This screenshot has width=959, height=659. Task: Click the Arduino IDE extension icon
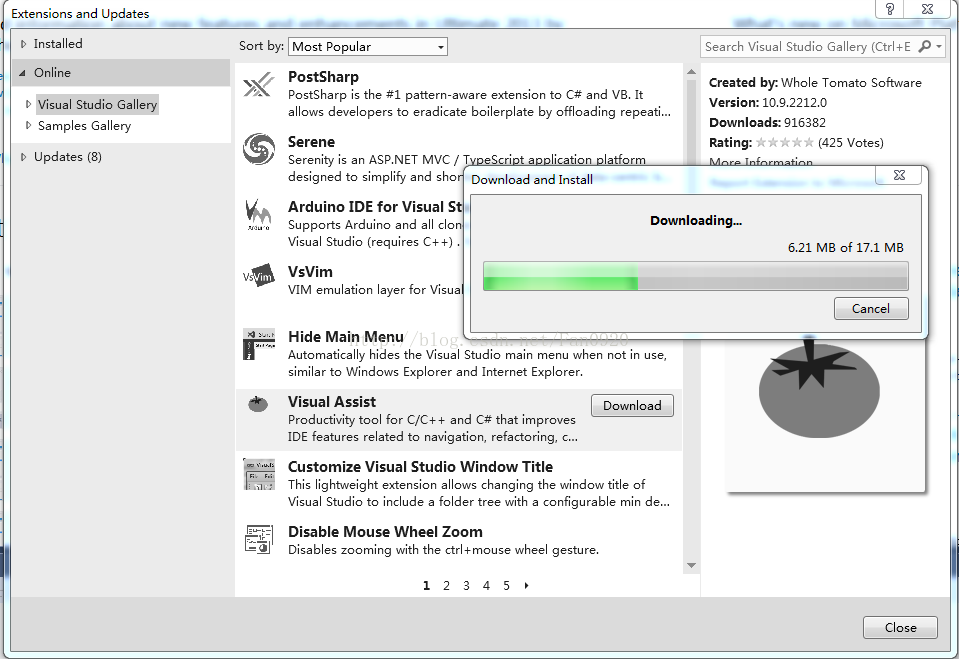258,214
